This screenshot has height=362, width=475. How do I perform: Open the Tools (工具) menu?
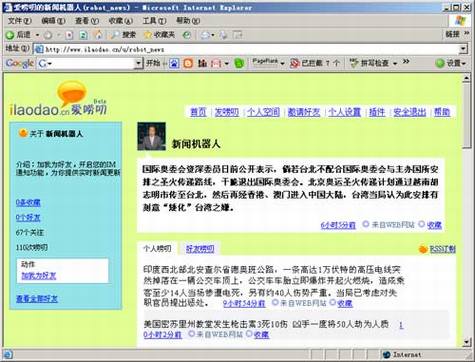point(154,21)
